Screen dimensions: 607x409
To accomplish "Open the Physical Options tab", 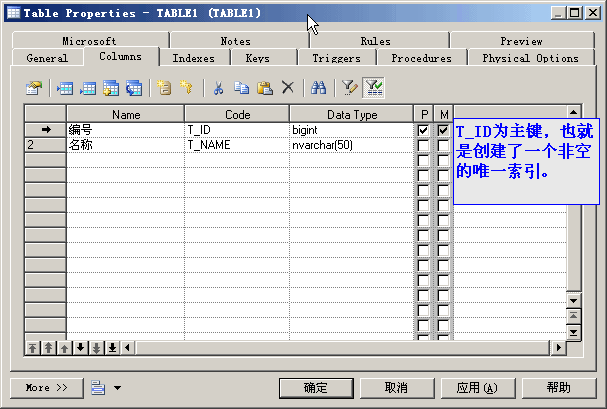I will [x=530, y=58].
